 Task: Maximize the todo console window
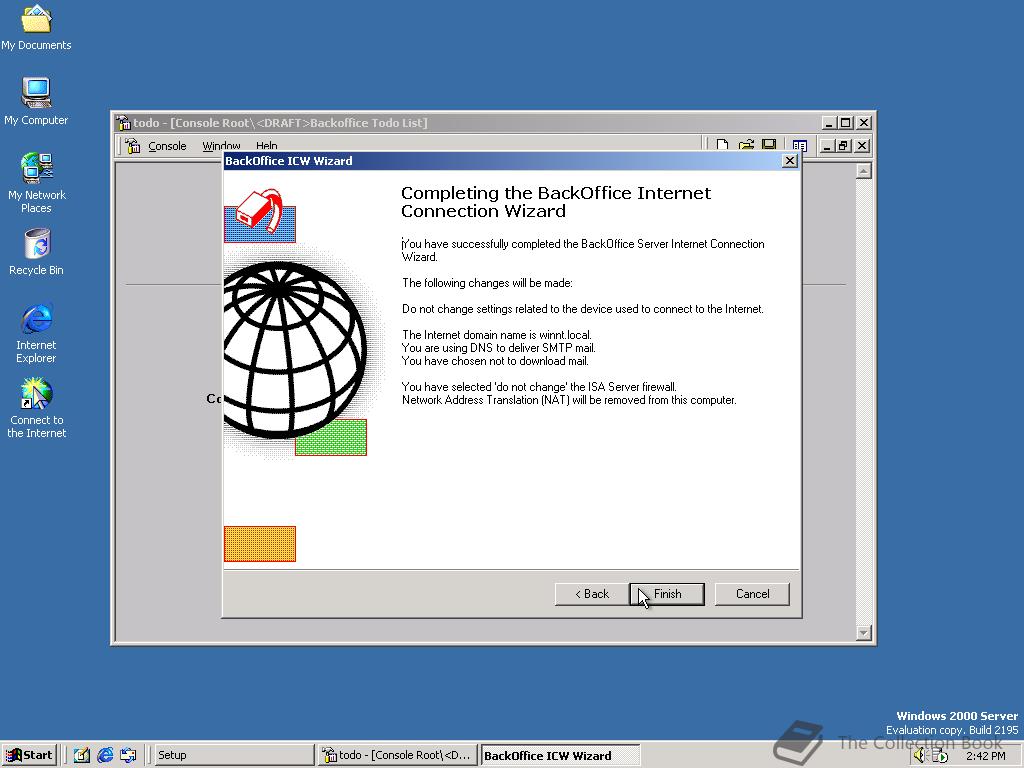click(846, 123)
